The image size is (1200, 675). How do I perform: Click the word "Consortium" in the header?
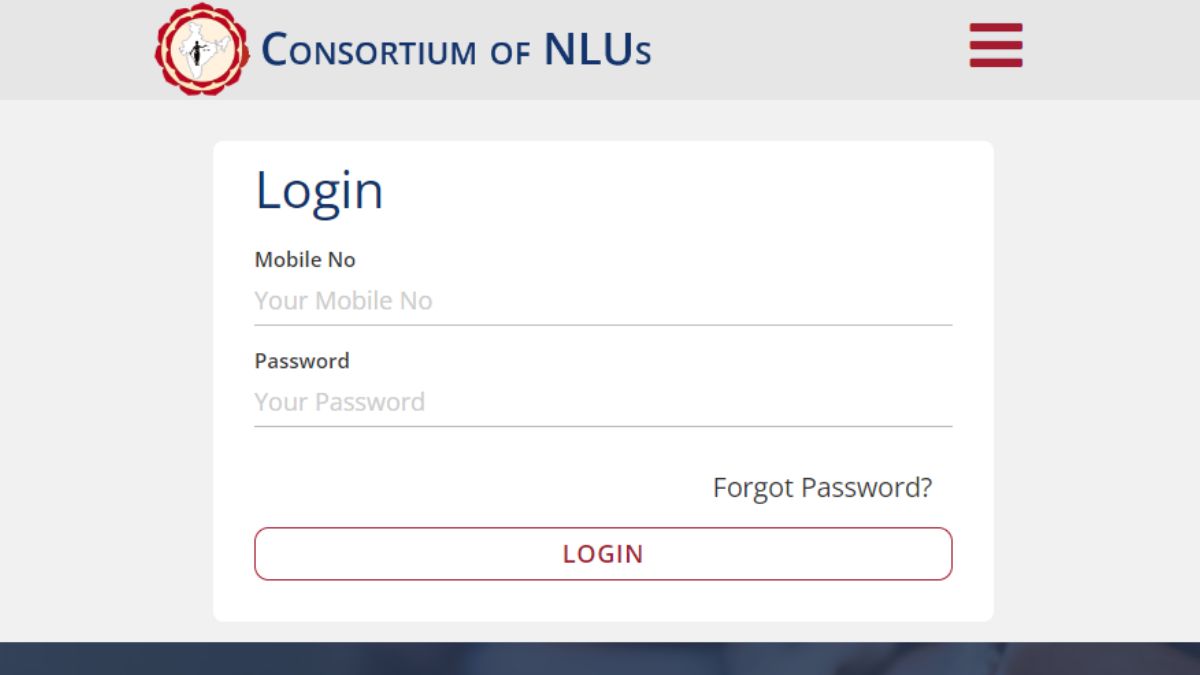[x=369, y=50]
